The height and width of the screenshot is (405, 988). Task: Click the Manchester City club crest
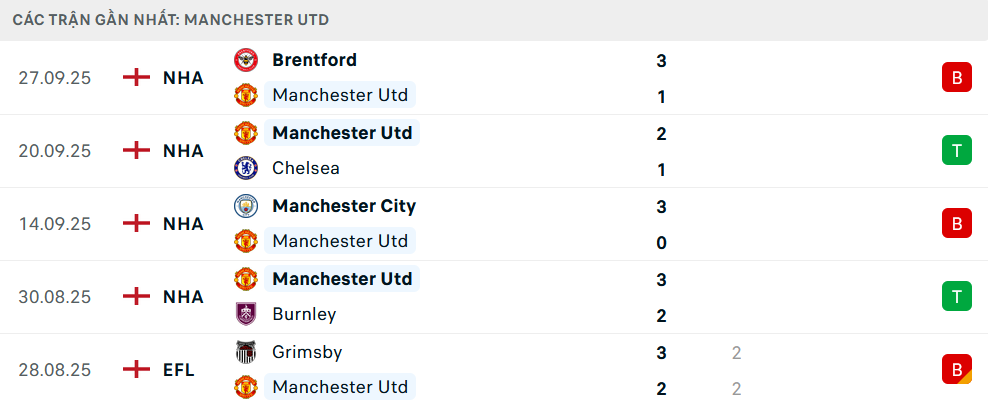(x=245, y=206)
